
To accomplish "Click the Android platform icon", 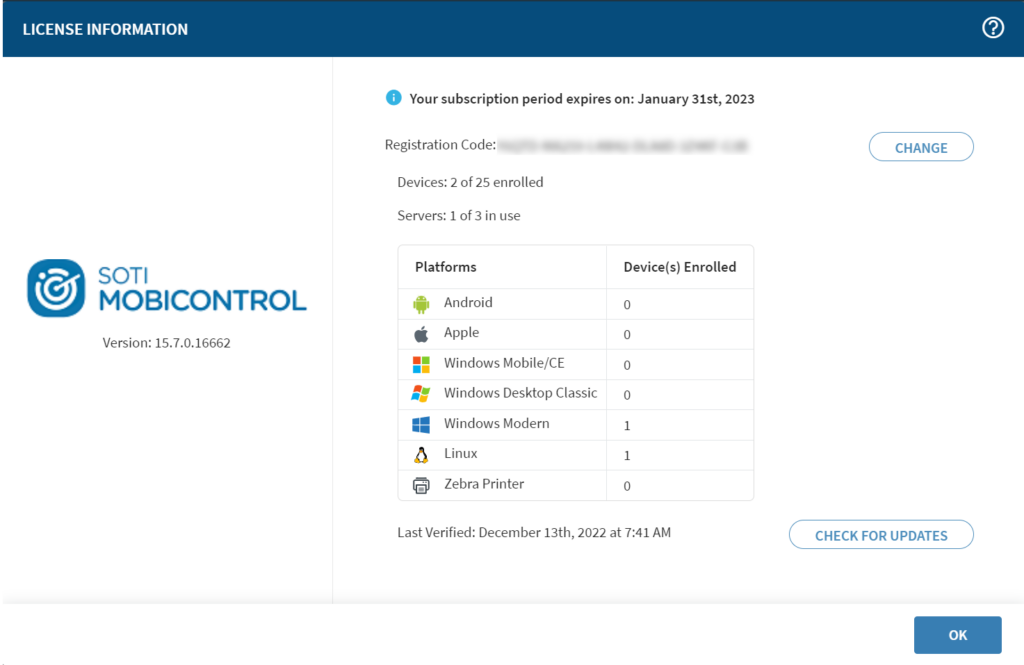I will (421, 304).
